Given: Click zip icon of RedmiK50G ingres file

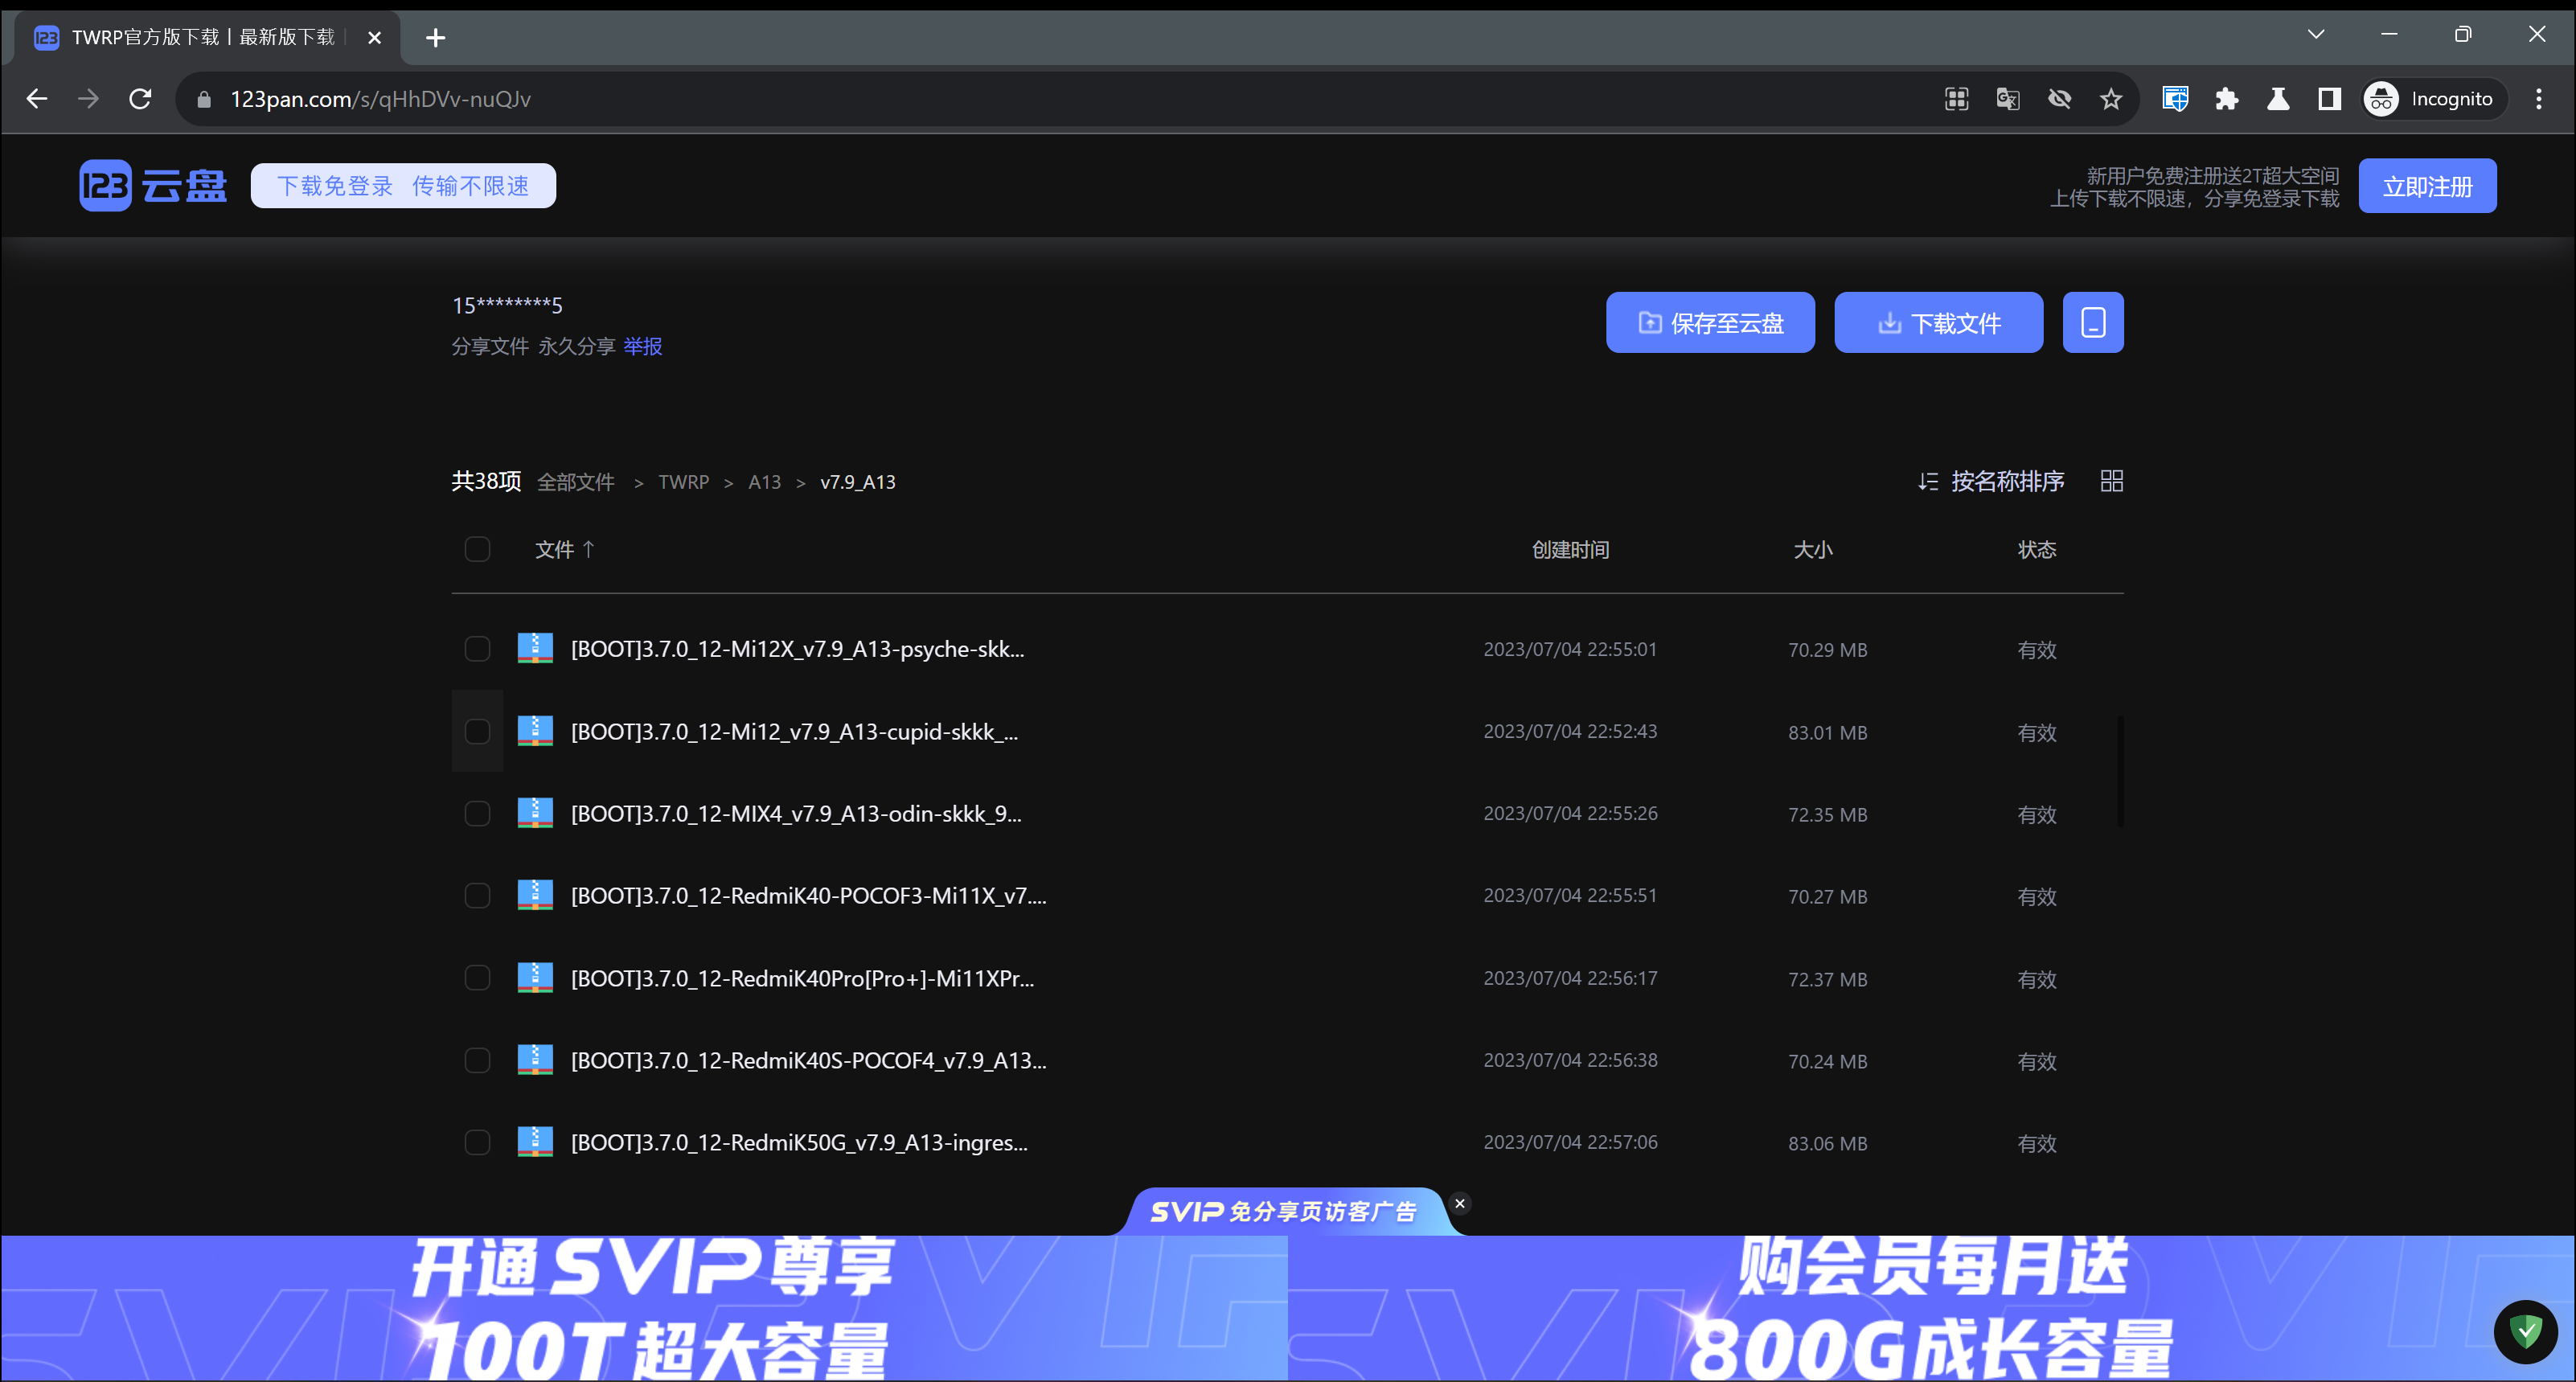Looking at the screenshot, I should tap(535, 1142).
